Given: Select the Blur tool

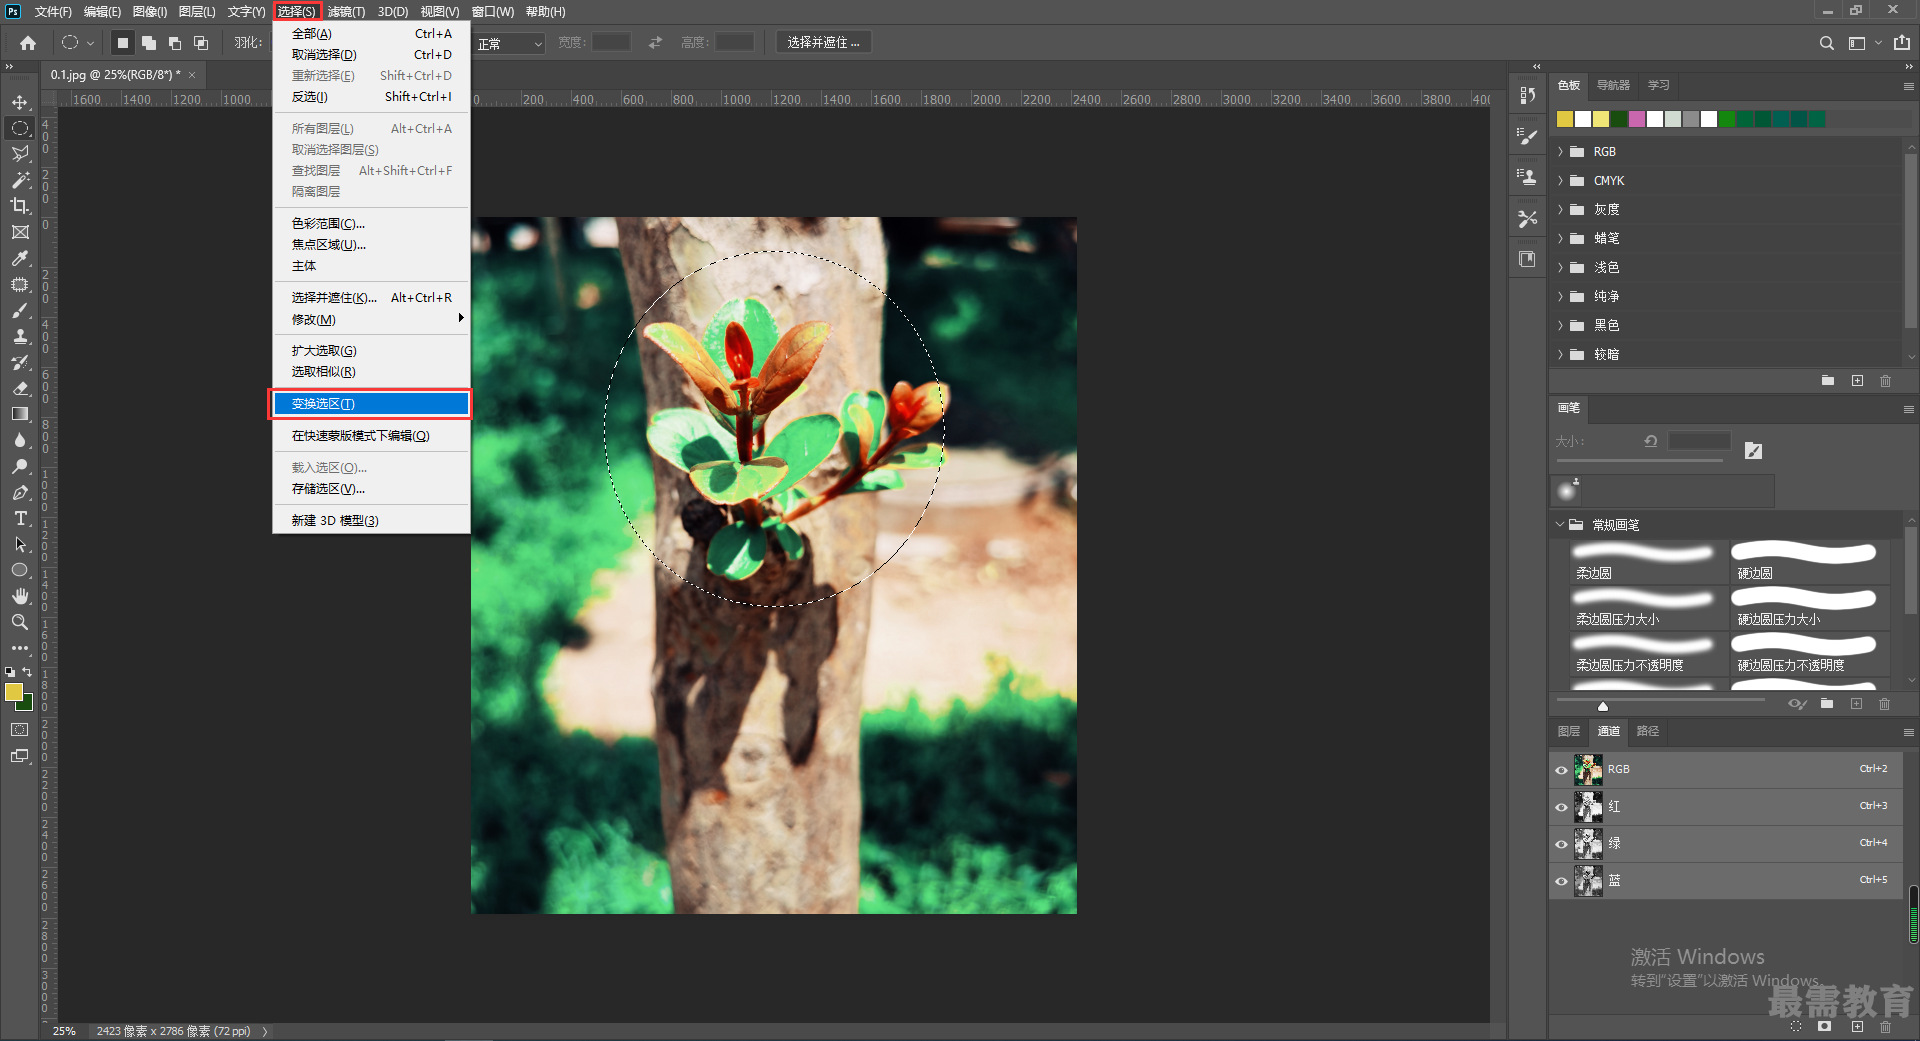Looking at the screenshot, I should click(x=20, y=440).
